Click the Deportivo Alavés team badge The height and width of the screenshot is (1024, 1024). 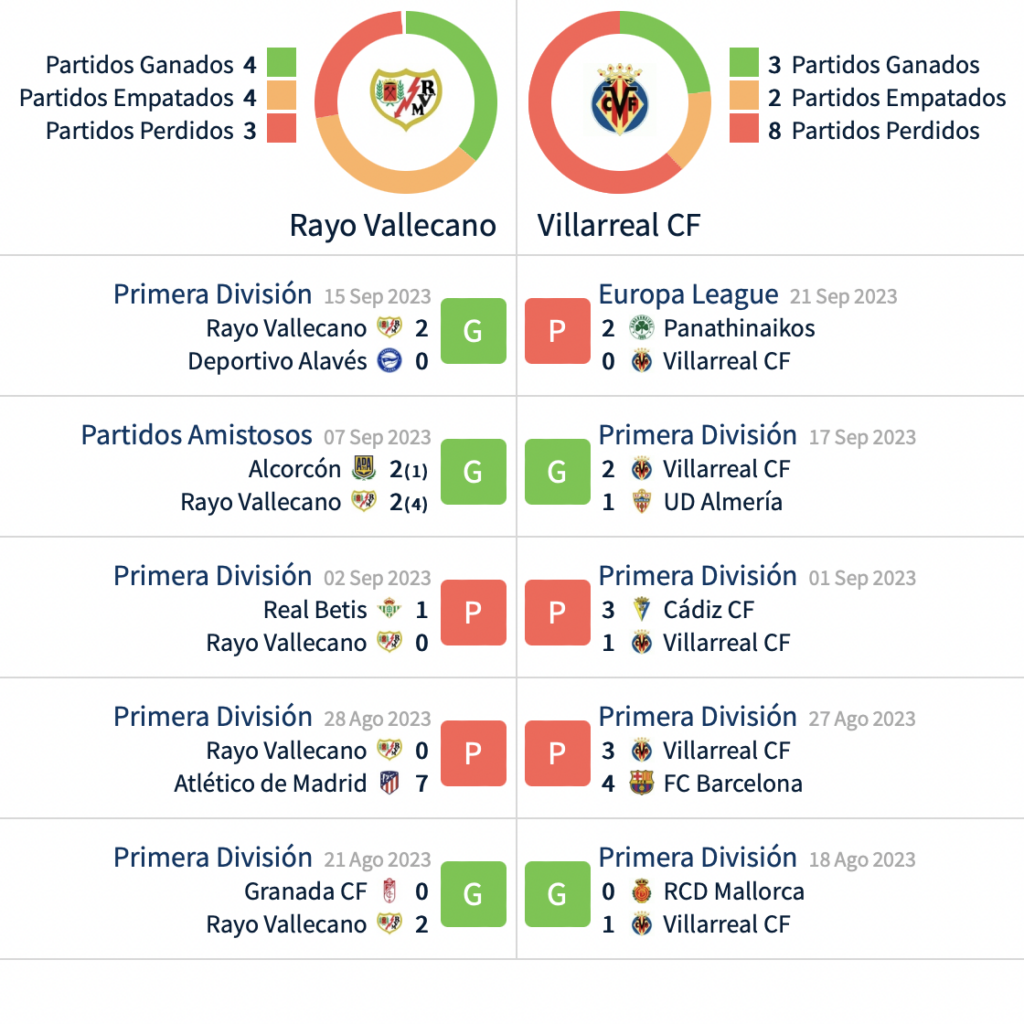390,361
